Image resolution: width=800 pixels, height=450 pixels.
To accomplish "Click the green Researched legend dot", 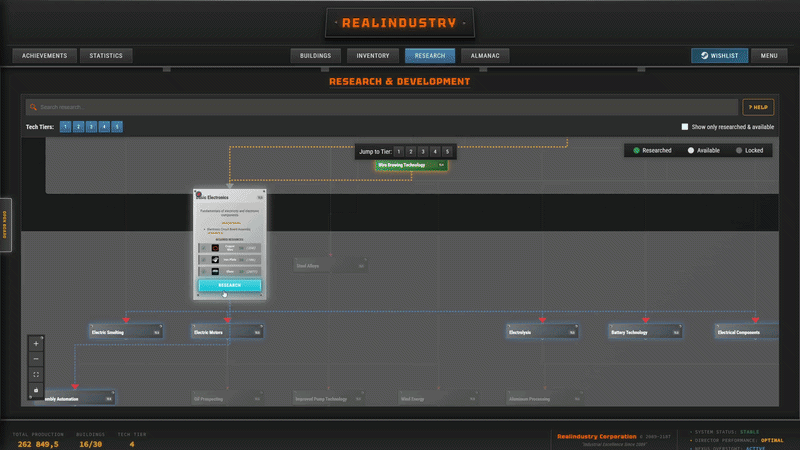I will coord(636,151).
